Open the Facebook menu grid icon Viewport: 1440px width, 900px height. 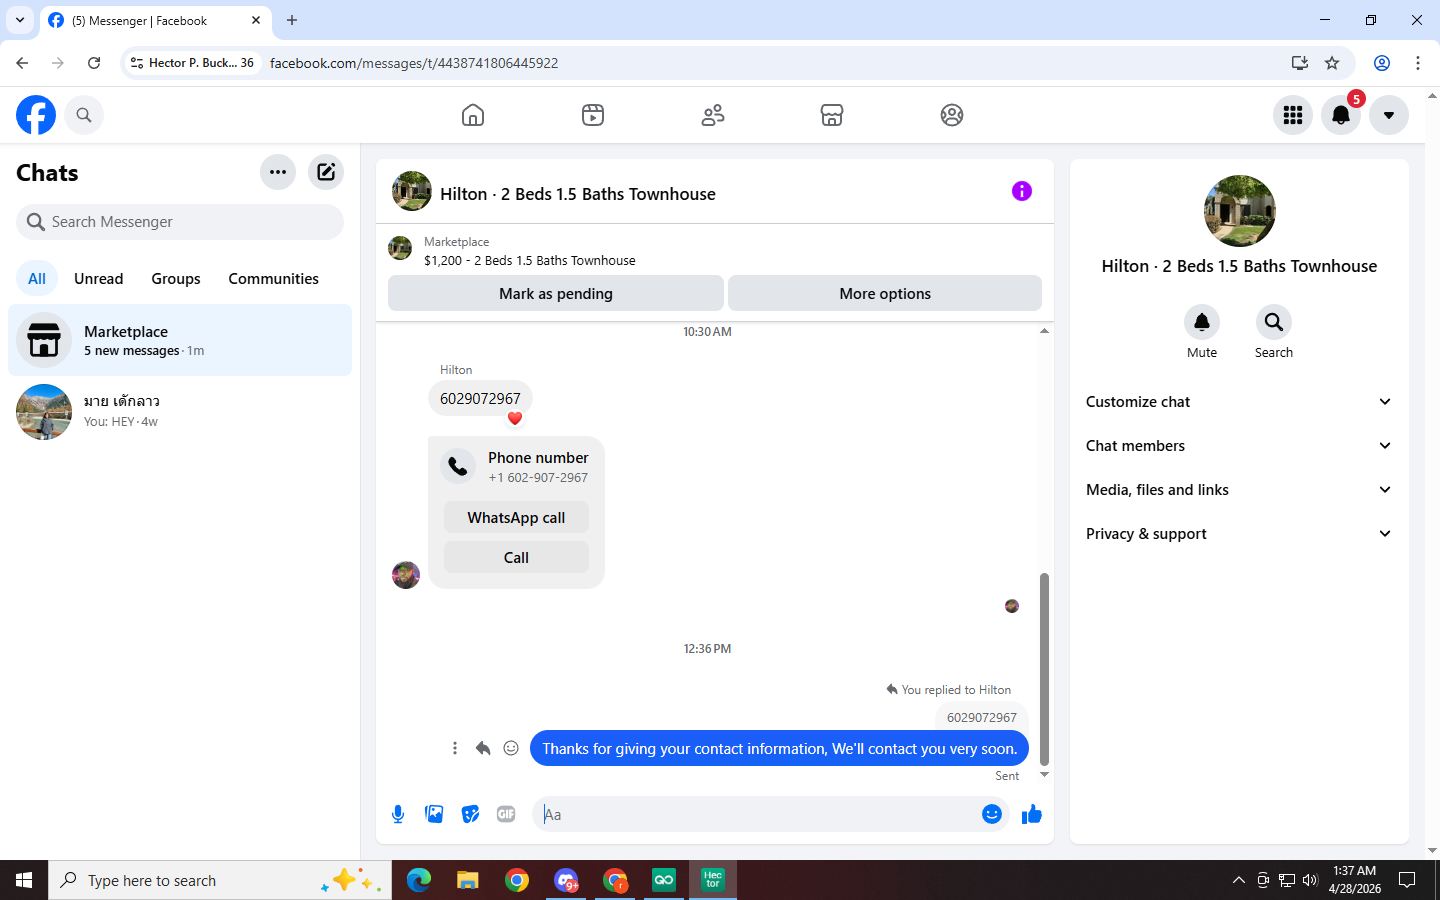[x=1293, y=115]
